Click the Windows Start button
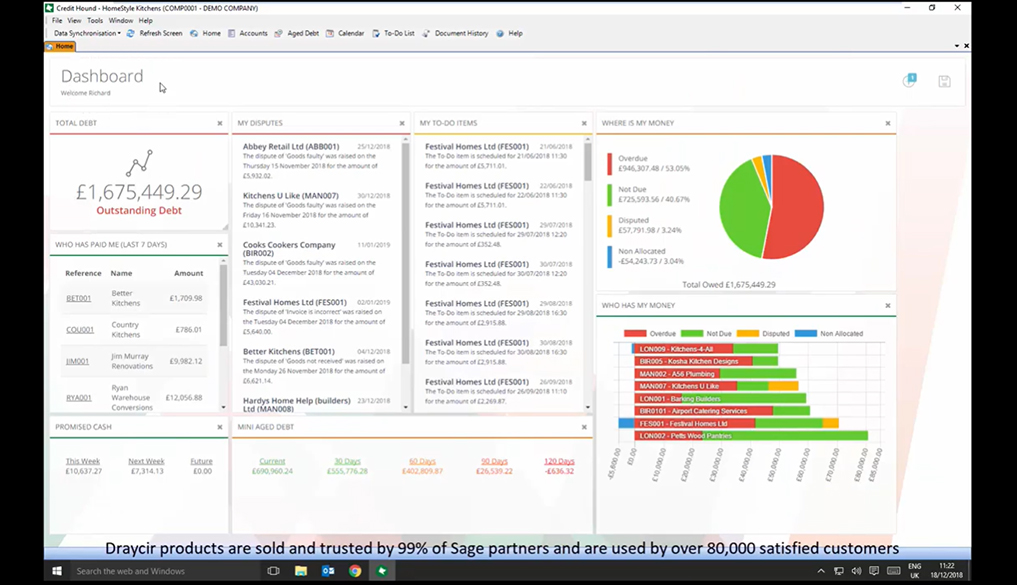The height and width of the screenshot is (585, 1017). [57, 571]
